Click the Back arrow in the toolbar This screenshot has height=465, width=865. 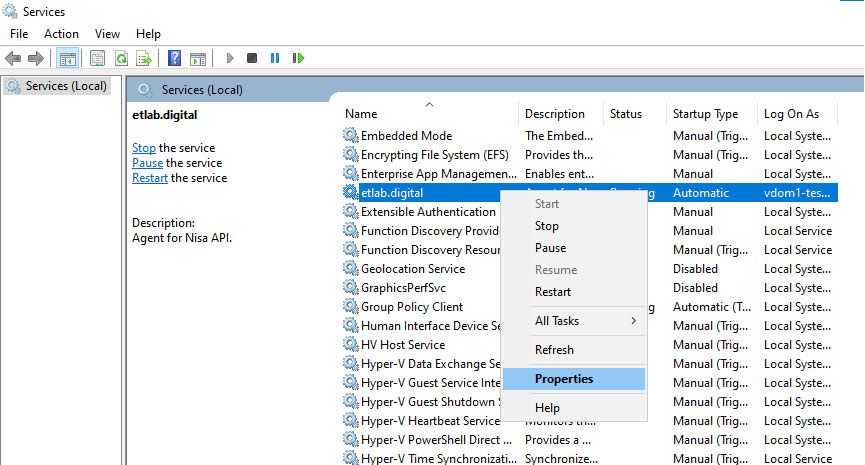pos(13,58)
